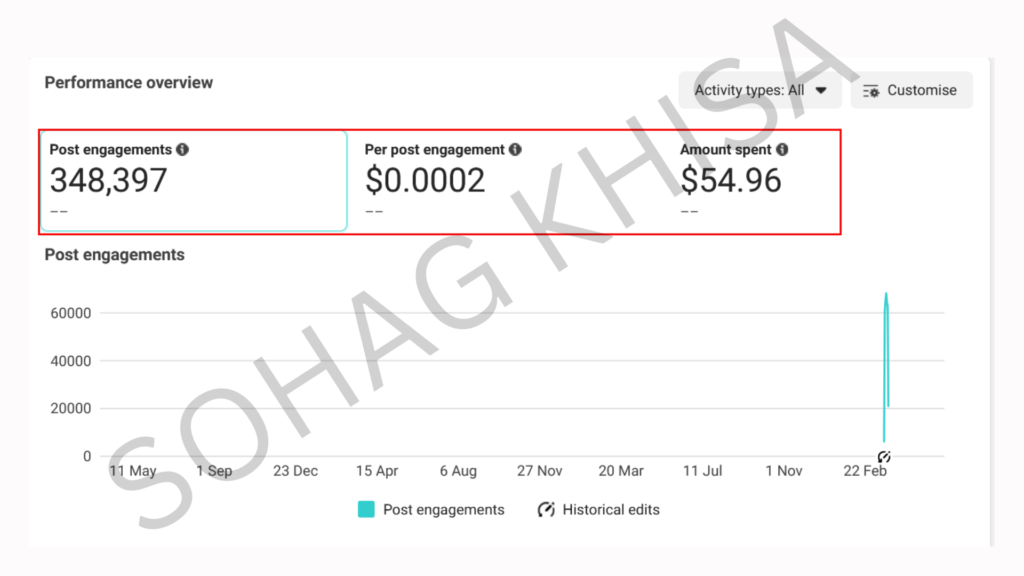Click the 22 Feb date label

click(x=865, y=471)
